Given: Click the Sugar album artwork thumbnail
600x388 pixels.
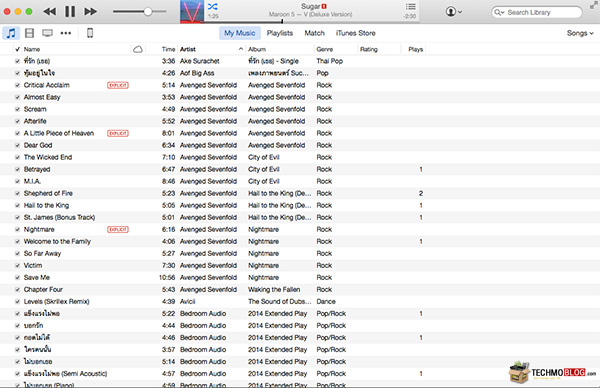Looking at the screenshot, I should coord(192,11).
